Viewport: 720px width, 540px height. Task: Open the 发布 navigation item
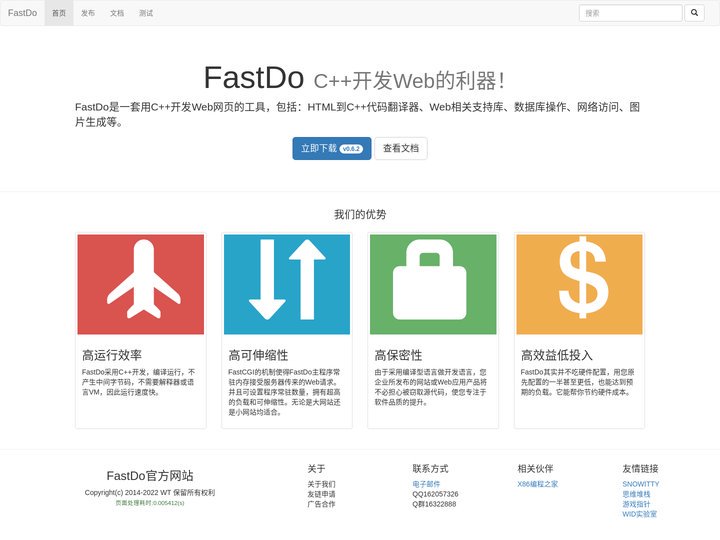(88, 13)
